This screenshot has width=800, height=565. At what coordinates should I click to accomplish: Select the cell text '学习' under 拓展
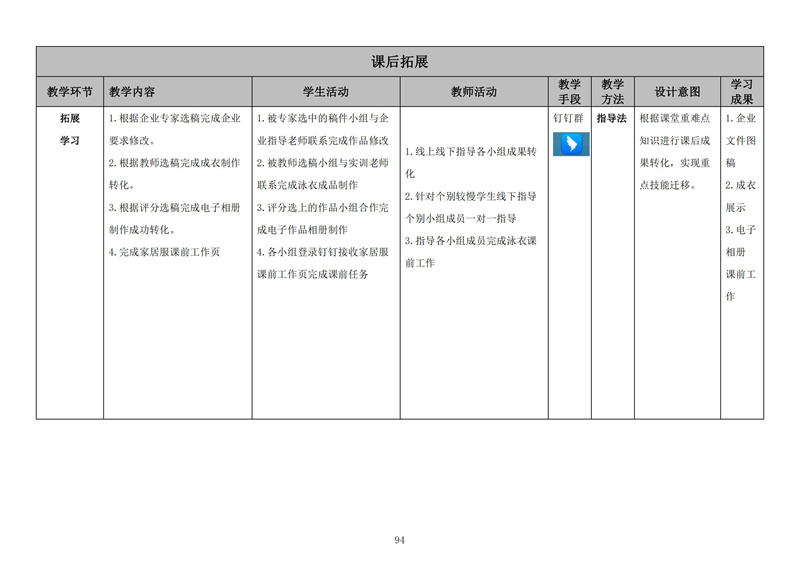pyautogui.click(x=70, y=140)
